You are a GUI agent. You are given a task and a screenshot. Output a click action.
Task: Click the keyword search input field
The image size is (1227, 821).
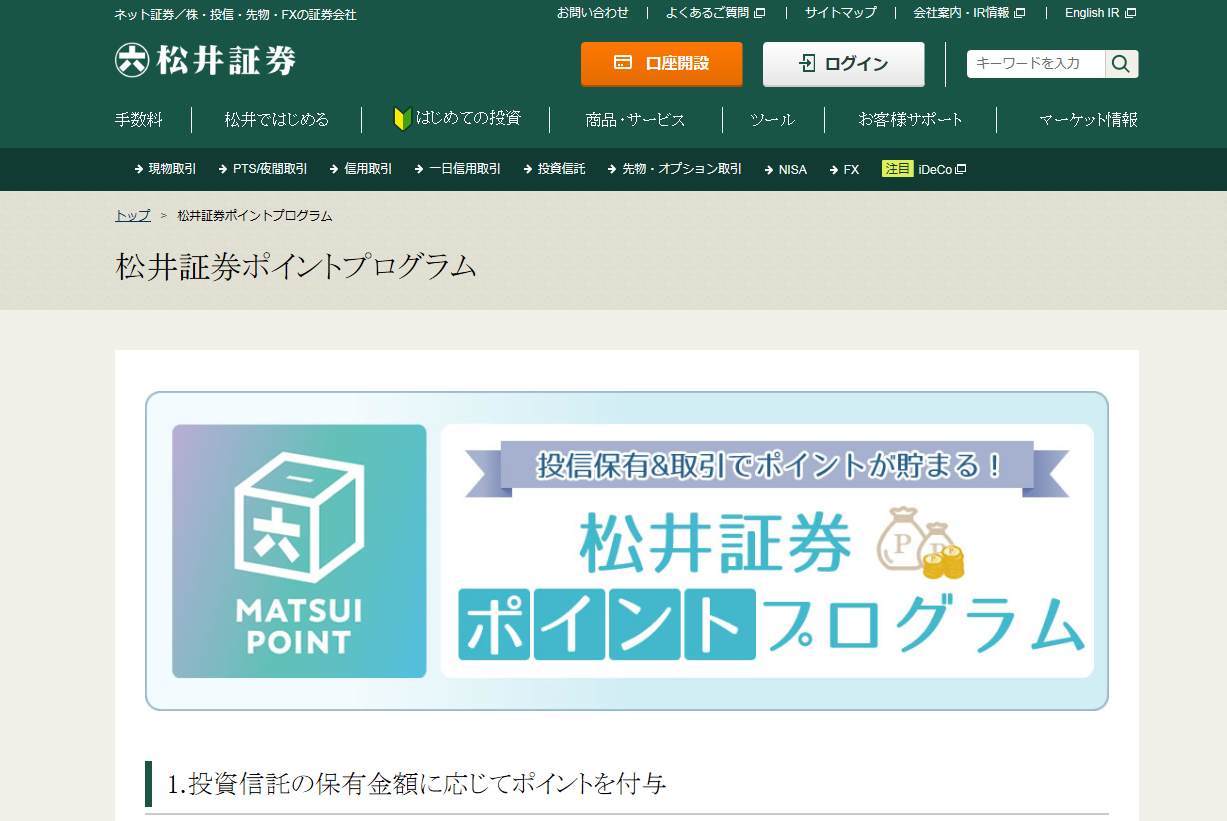point(1035,63)
